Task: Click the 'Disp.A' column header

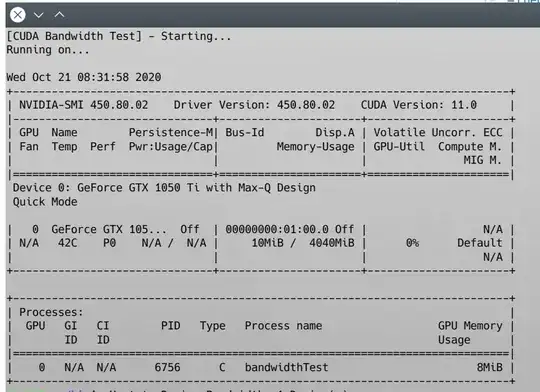Action: pyautogui.click(x=335, y=132)
